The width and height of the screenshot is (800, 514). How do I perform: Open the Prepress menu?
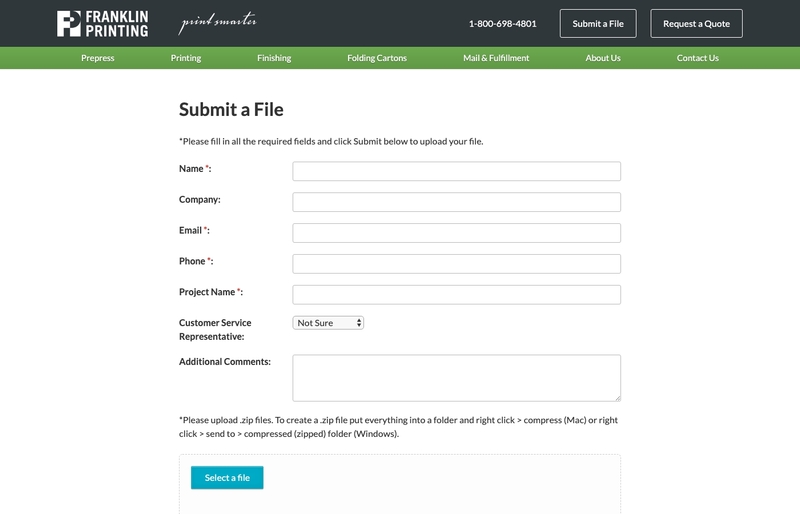click(97, 58)
